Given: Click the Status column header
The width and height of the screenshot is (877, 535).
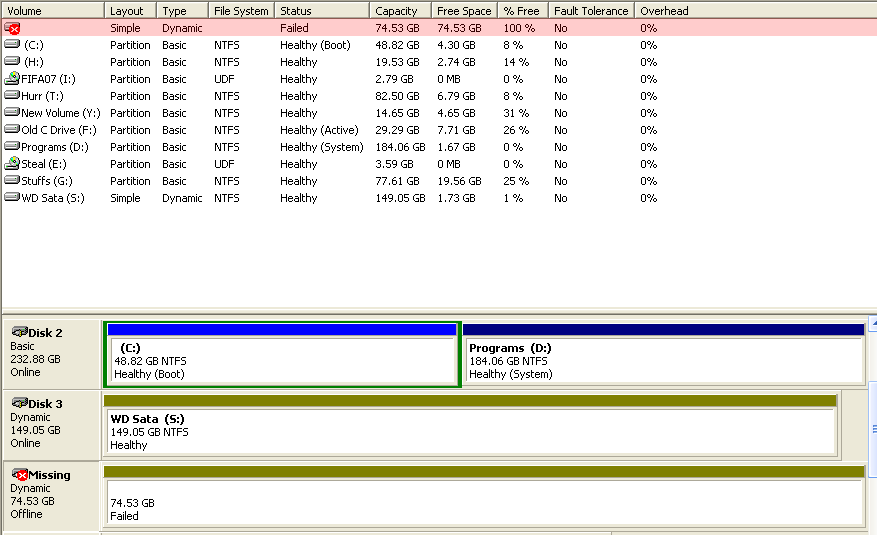Looking at the screenshot, I should coord(321,10).
